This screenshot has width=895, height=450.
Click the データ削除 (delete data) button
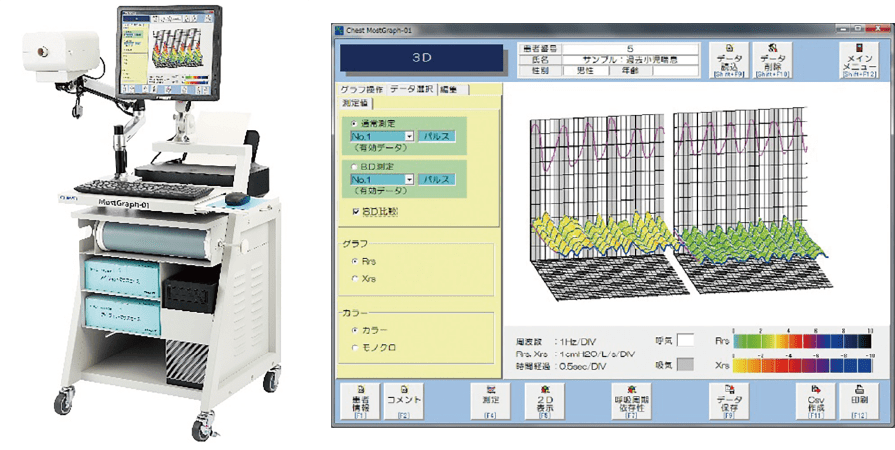pyautogui.click(x=772, y=60)
